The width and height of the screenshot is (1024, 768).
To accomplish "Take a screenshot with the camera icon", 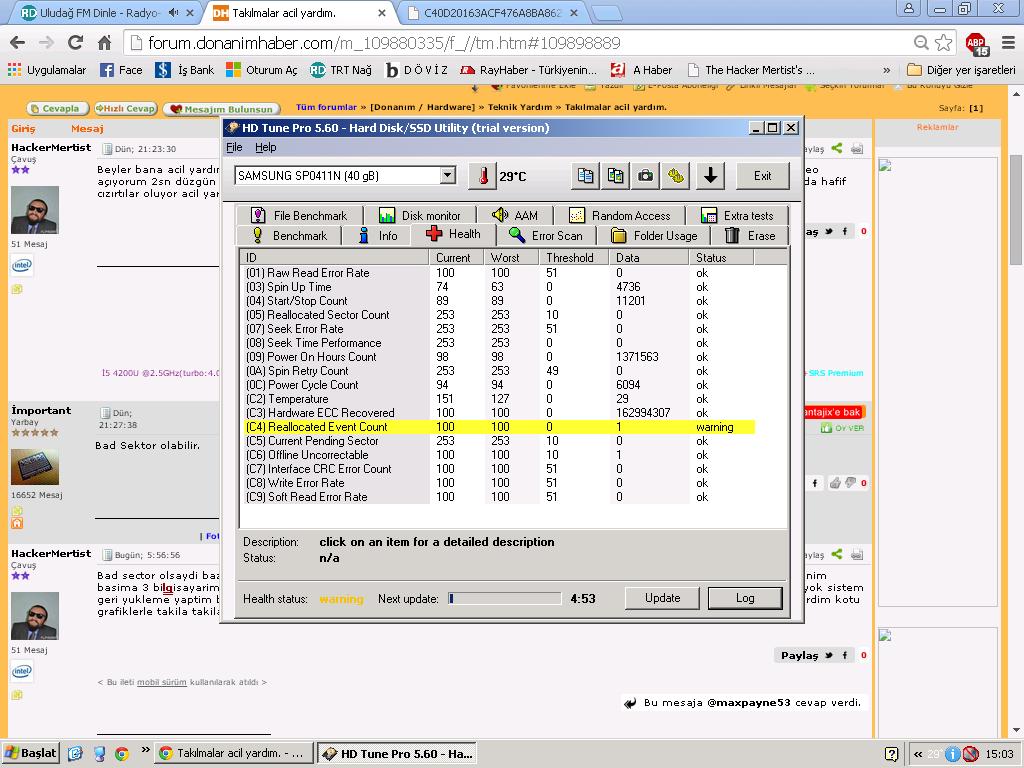I will point(645,176).
